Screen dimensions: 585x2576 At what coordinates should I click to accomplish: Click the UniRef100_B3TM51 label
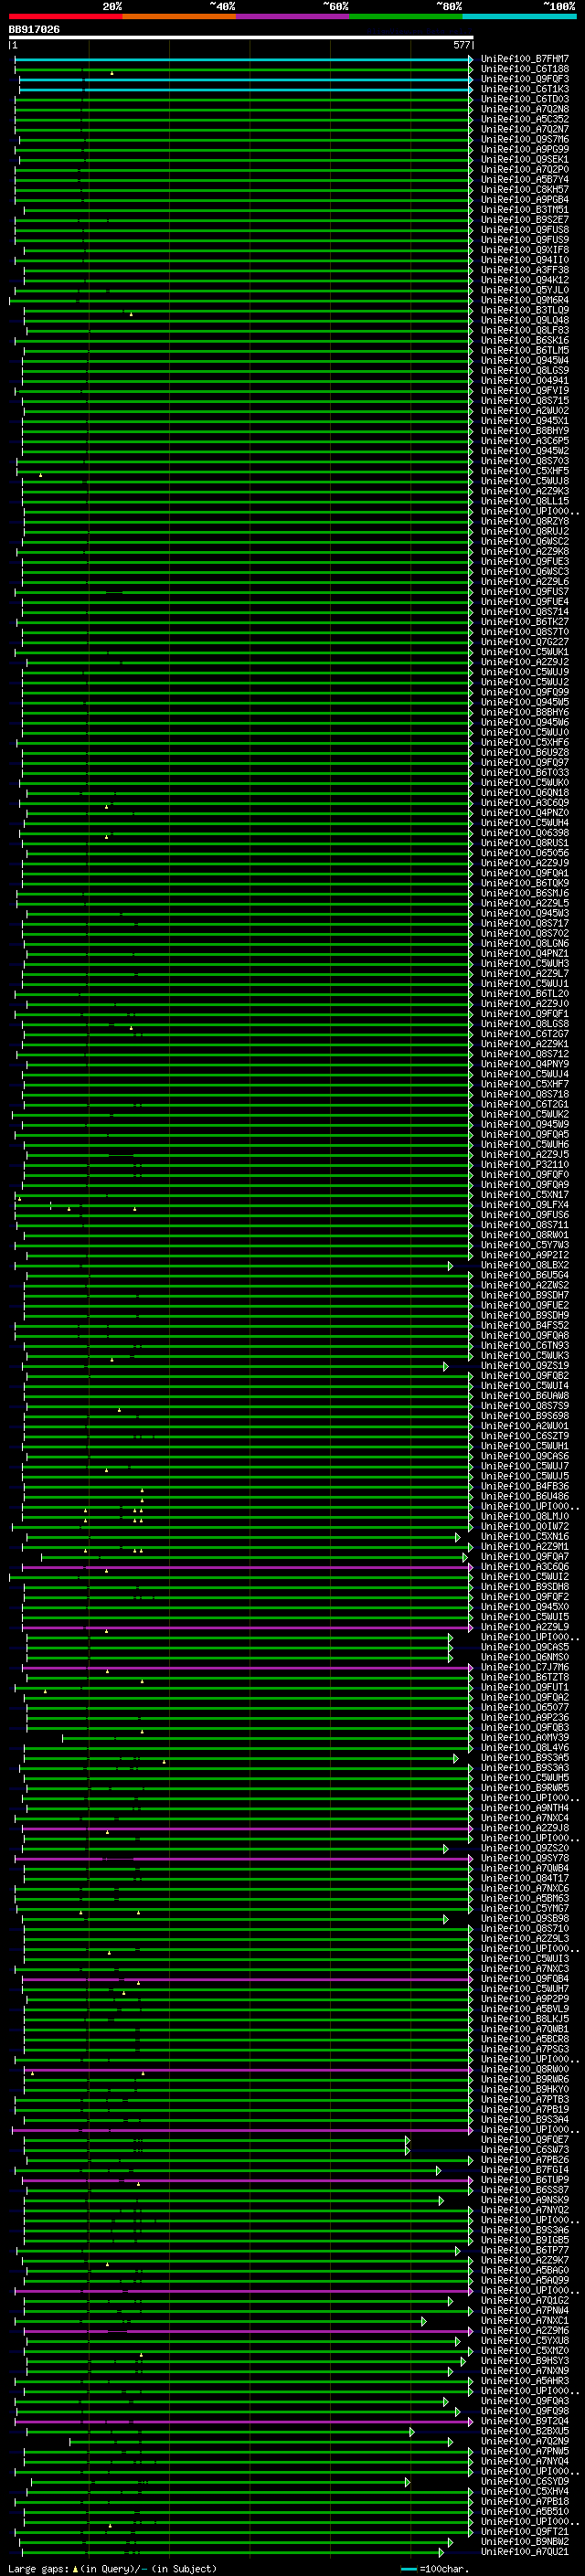tap(525, 210)
